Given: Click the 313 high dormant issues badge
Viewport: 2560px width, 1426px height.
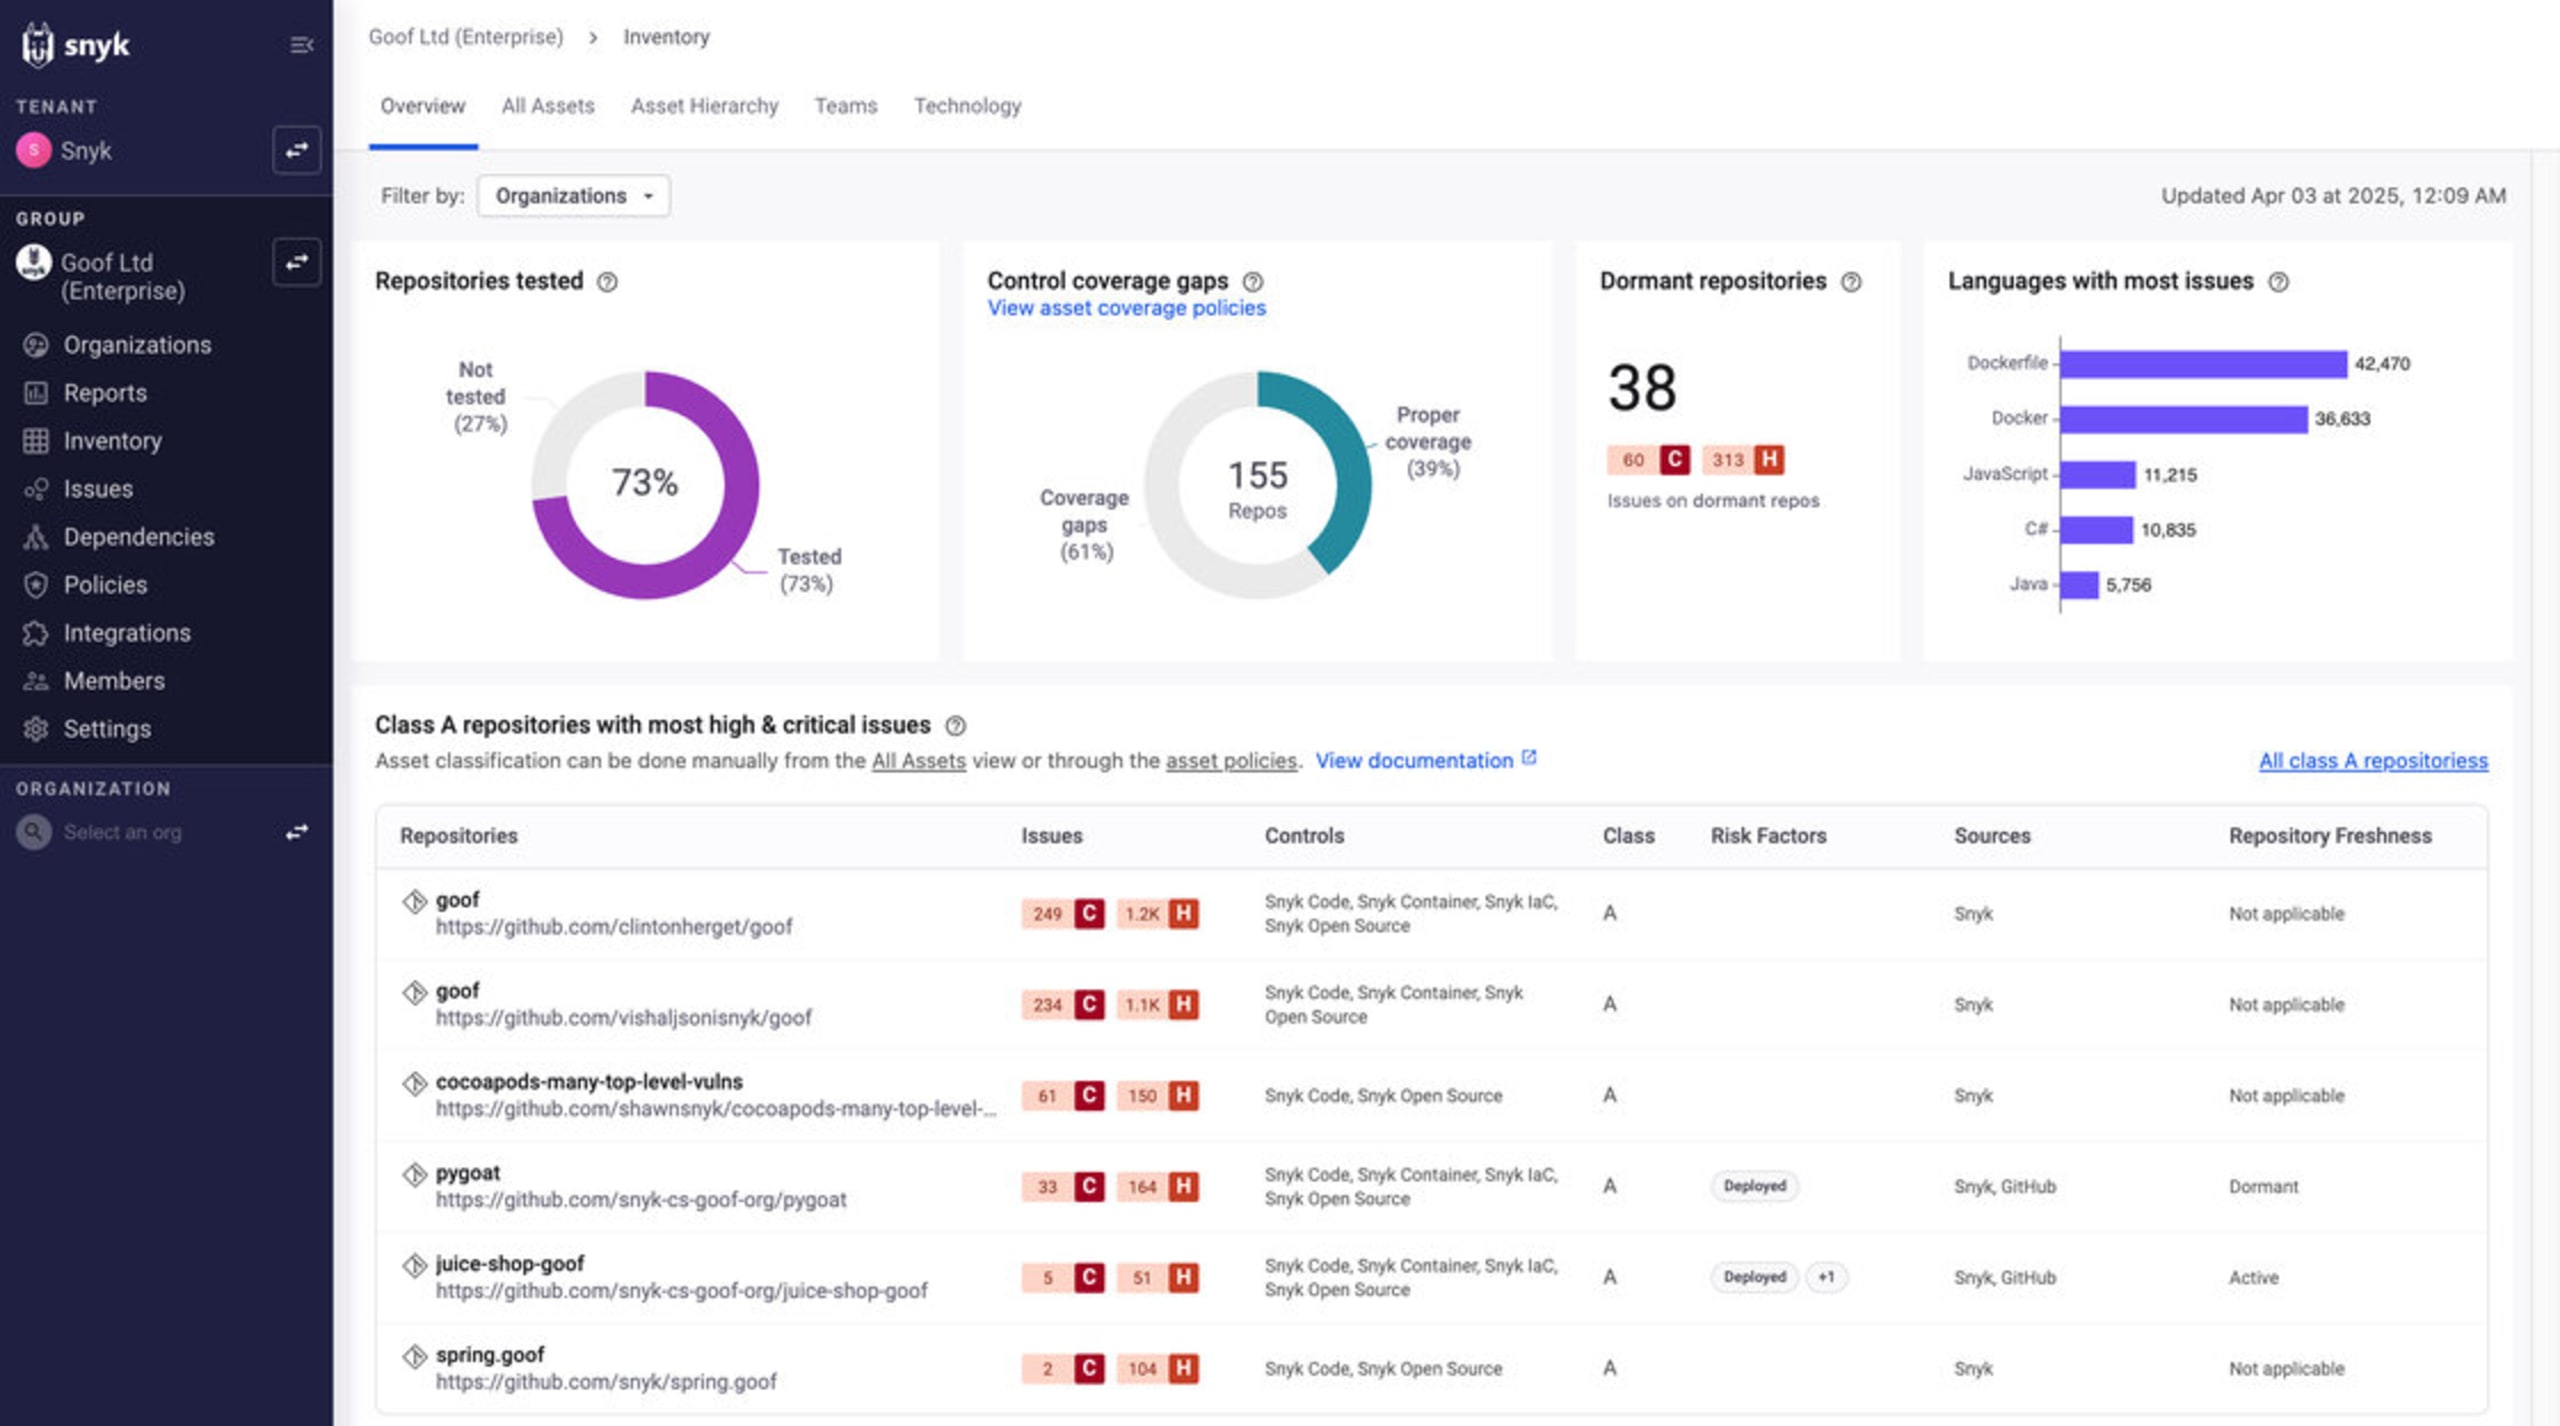Looking at the screenshot, I should [x=1743, y=460].
